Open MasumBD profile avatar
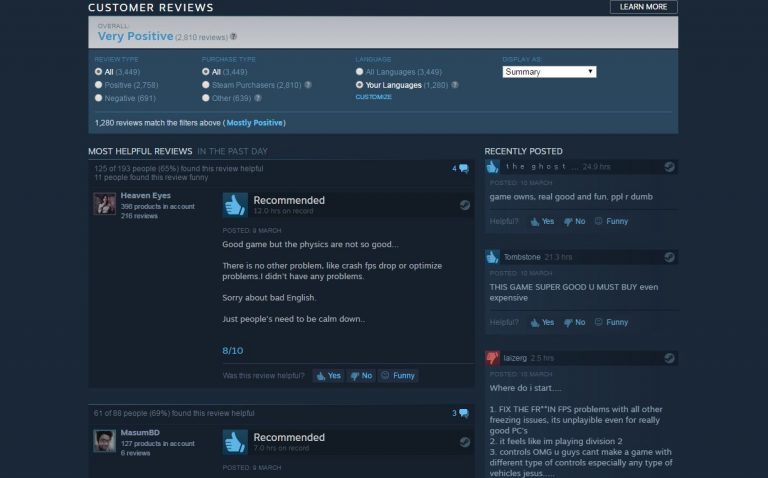The image size is (768, 478). pyautogui.click(x=105, y=441)
